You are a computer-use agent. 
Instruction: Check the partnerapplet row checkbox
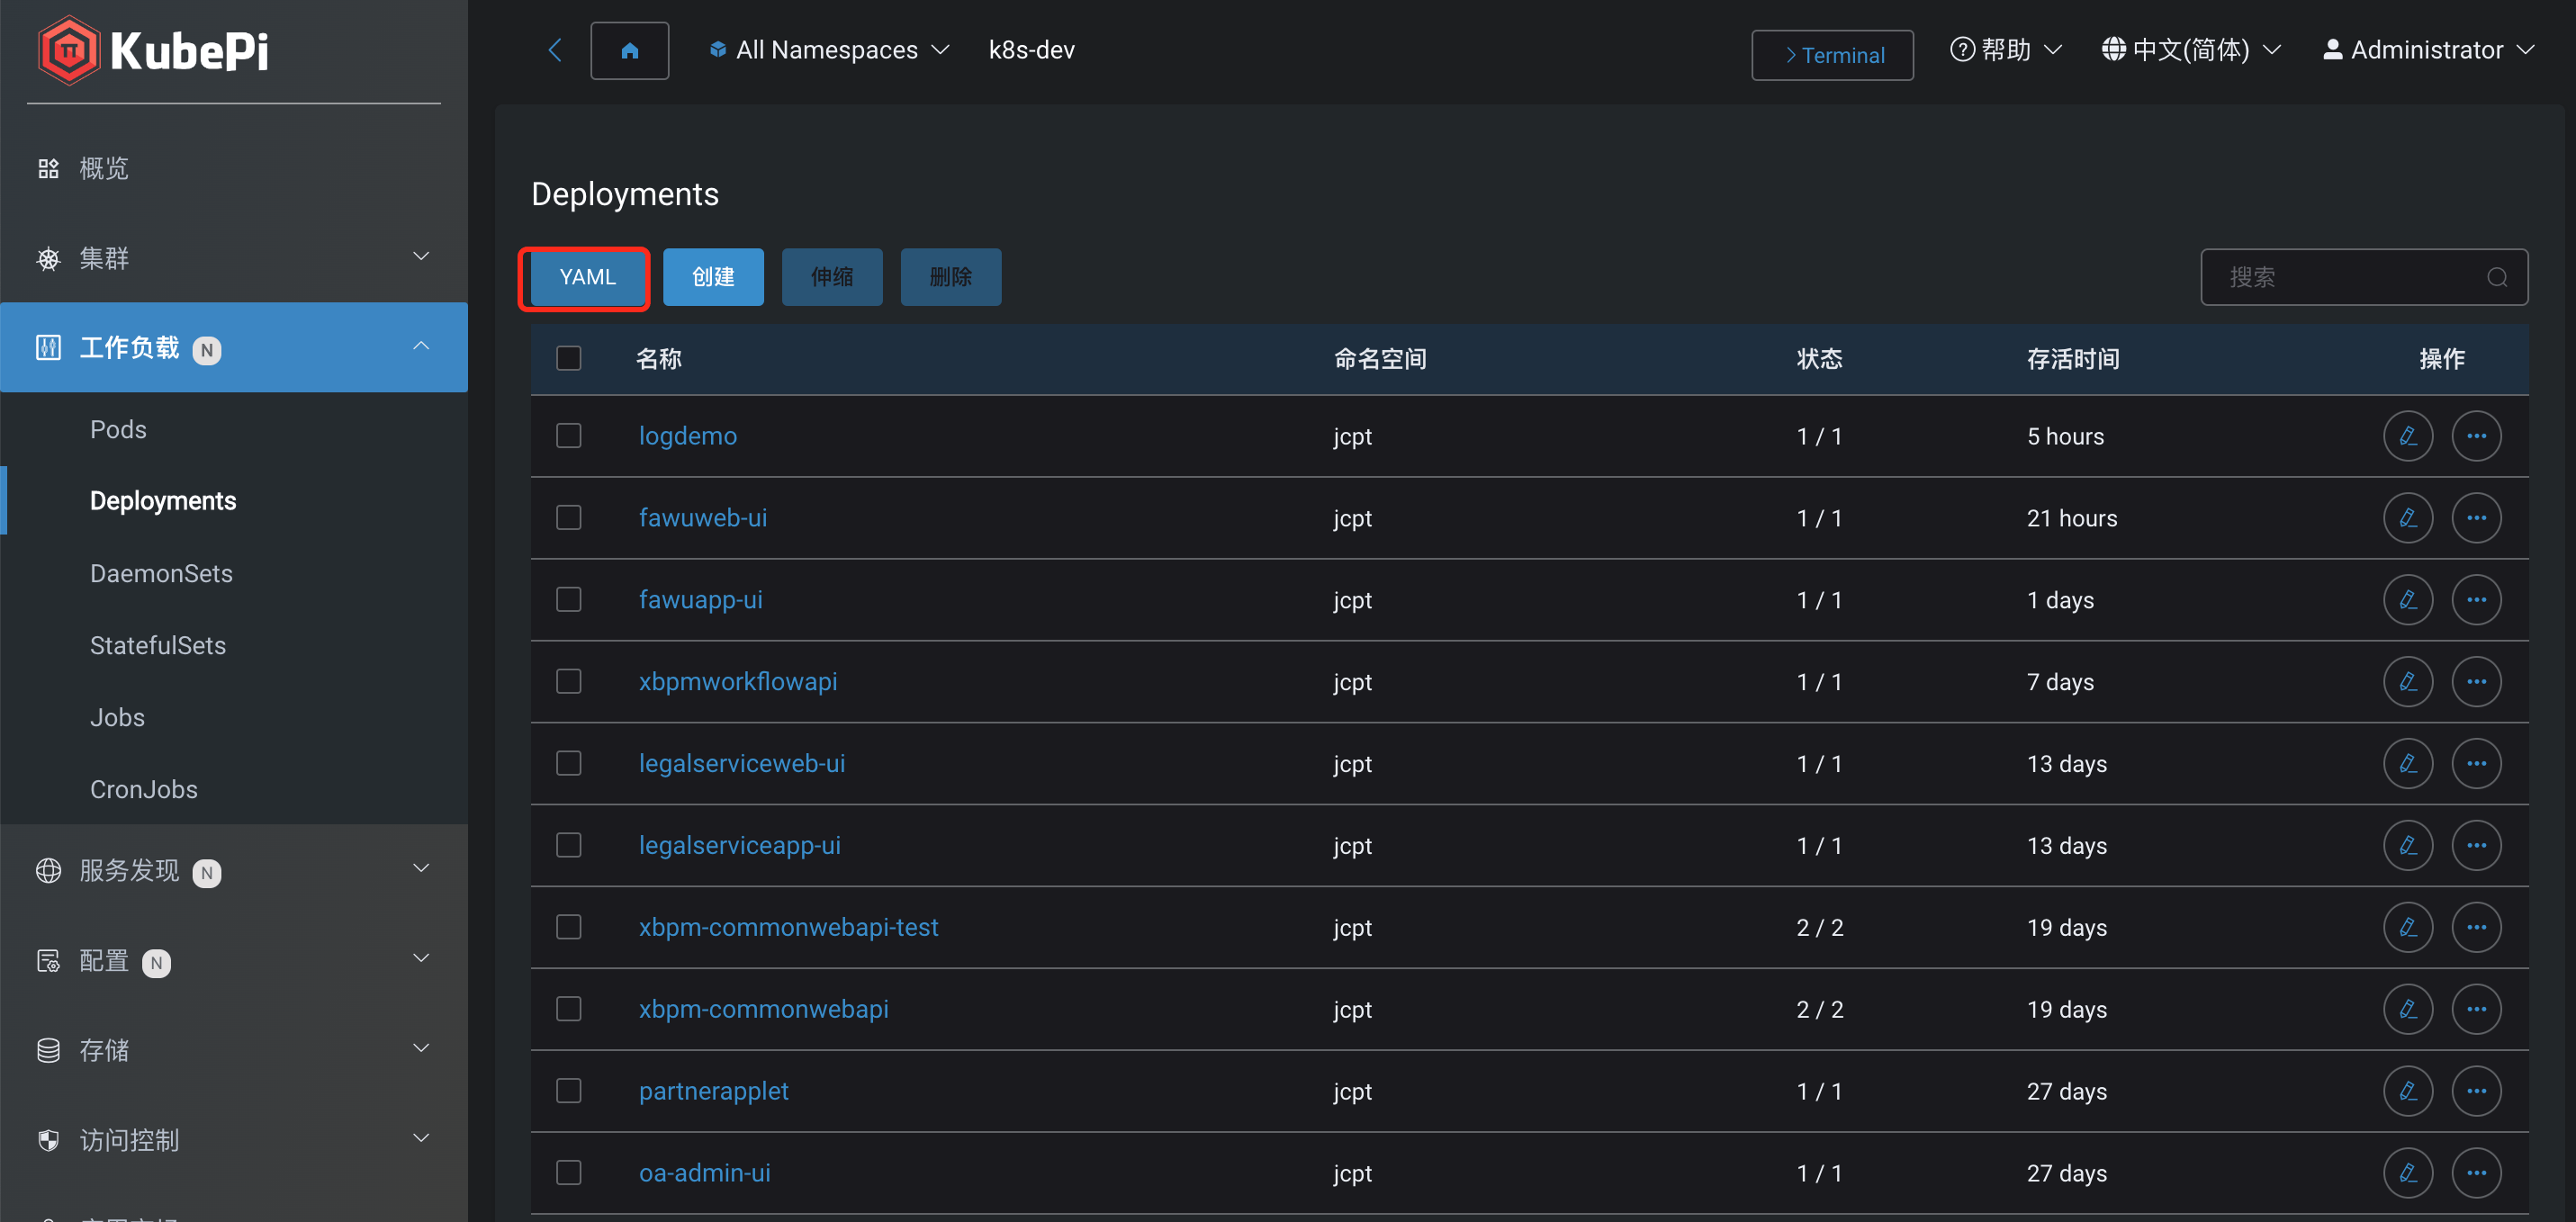pos(568,1091)
